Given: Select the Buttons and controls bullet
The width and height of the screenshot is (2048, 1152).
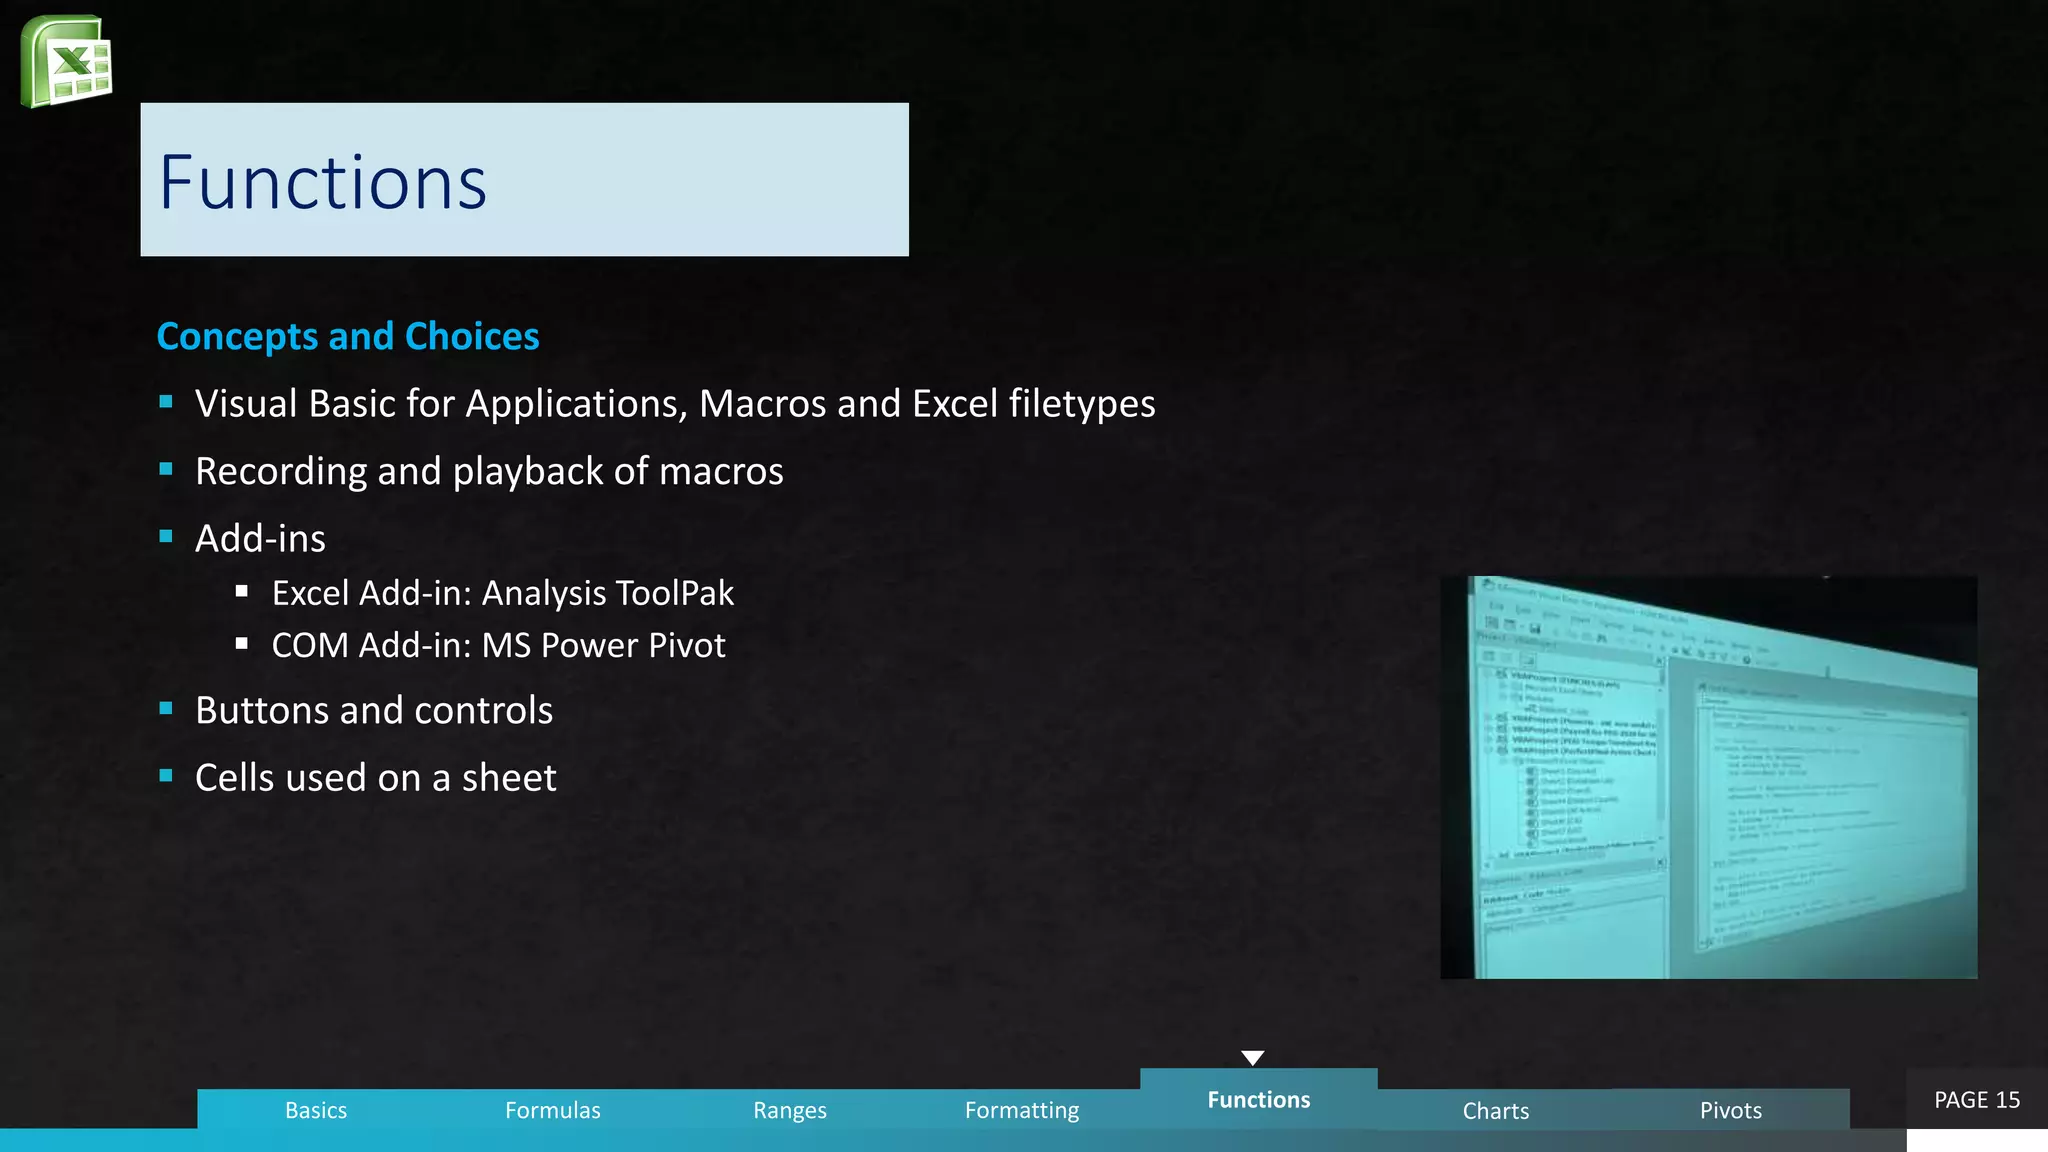Looking at the screenshot, I should tap(373, 710).
